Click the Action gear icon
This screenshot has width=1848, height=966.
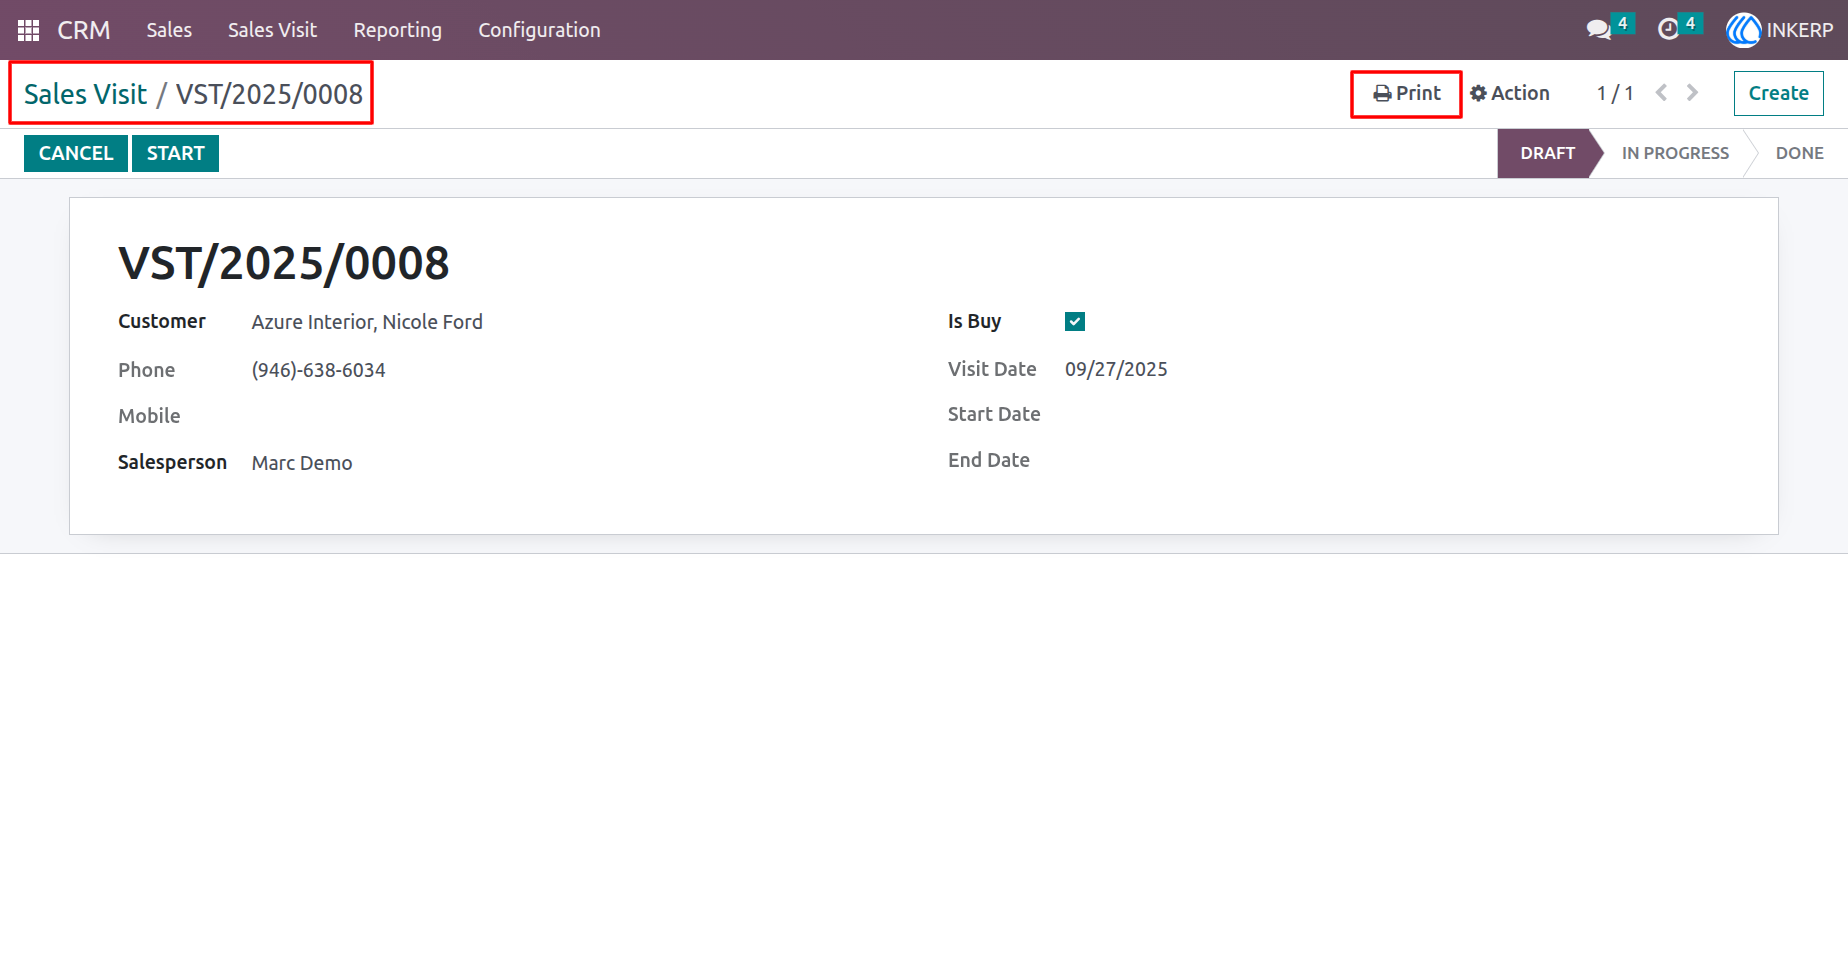coord(1478,94)
